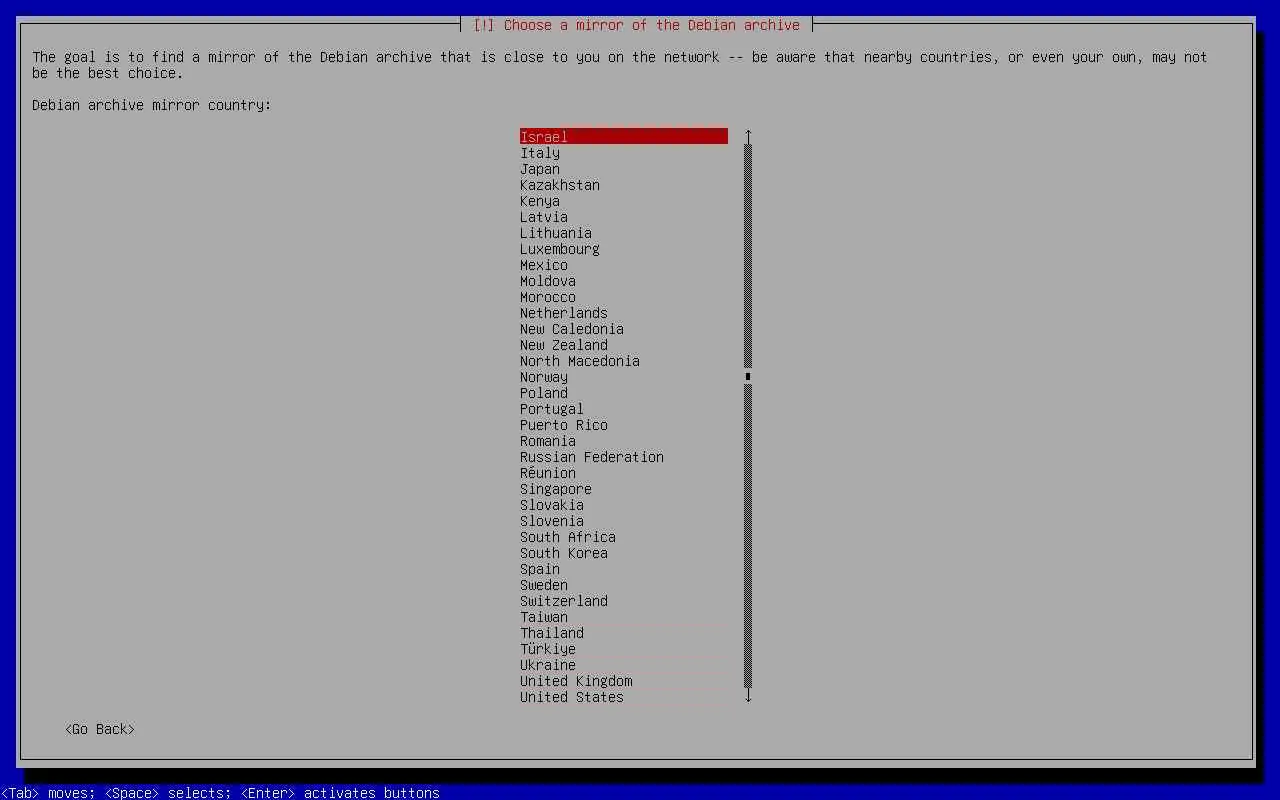Choose Latvia from the list
Image resolution: width=1280 pixels, height=800 pixels.
click(x=624, y=216)
